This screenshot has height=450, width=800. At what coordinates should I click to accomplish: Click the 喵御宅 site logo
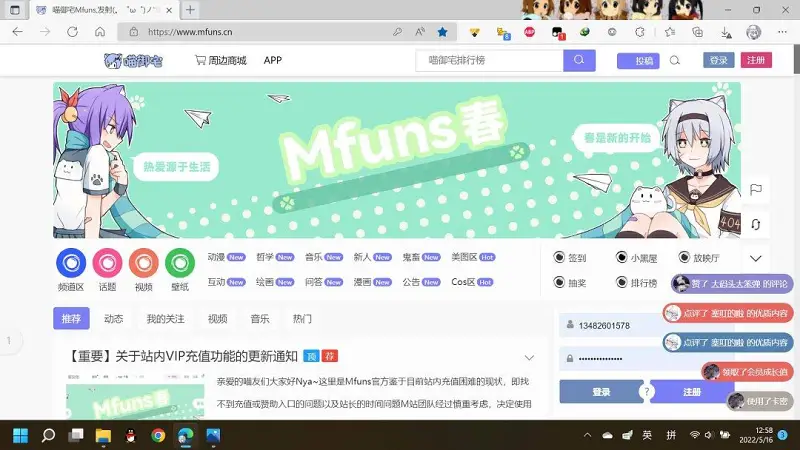pyautogui.click(x=133, y=61)
